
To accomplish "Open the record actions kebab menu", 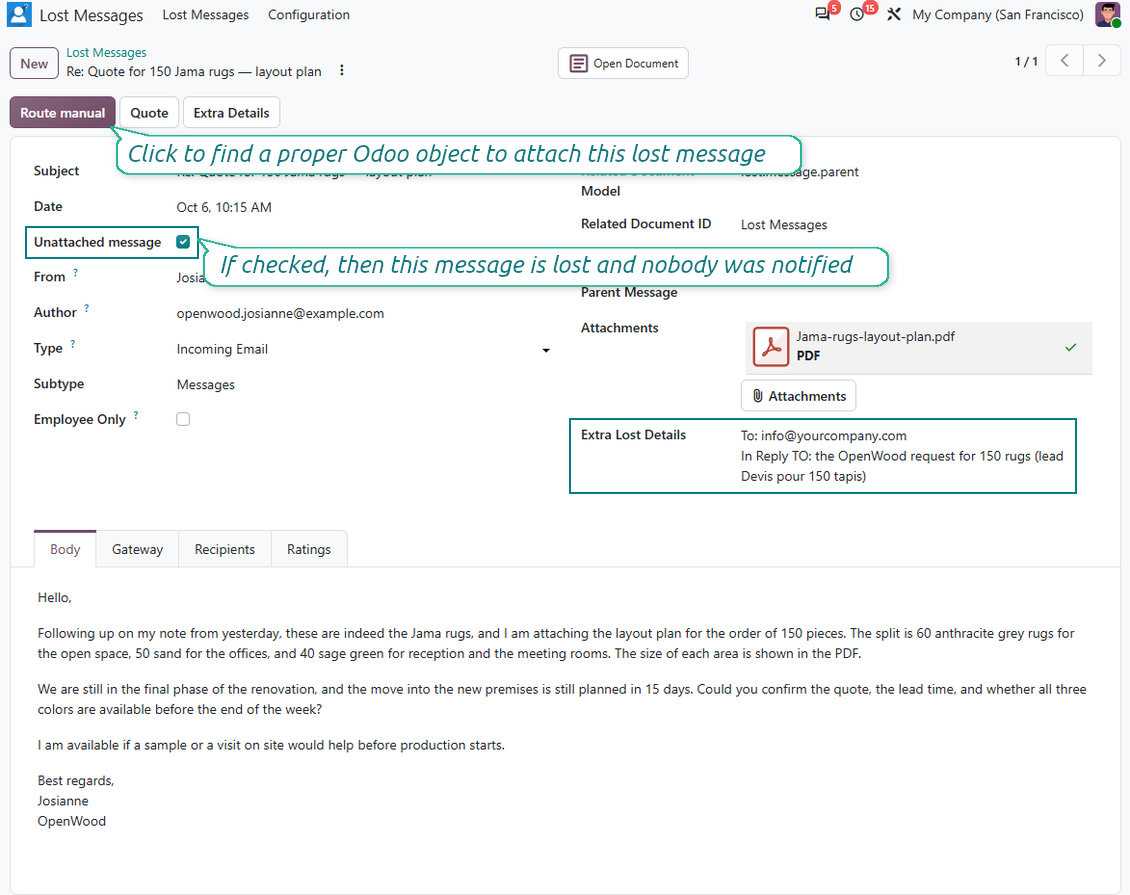I will pyautogui.click(x=342, y=70).
